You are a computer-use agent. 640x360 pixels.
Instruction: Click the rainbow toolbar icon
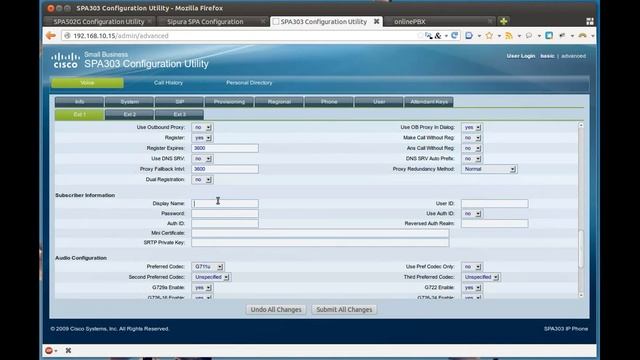click(582, 36)
